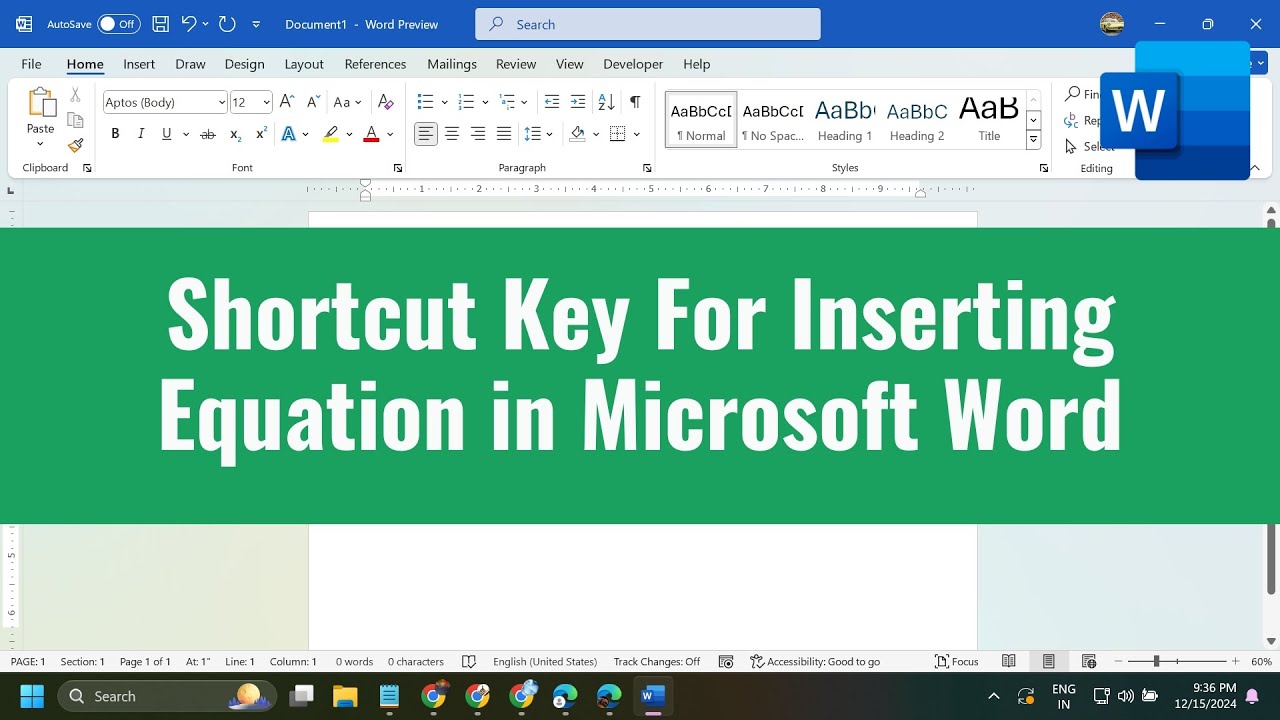
Task: Open the macro recording status icon
Action: tap(727, 662)
